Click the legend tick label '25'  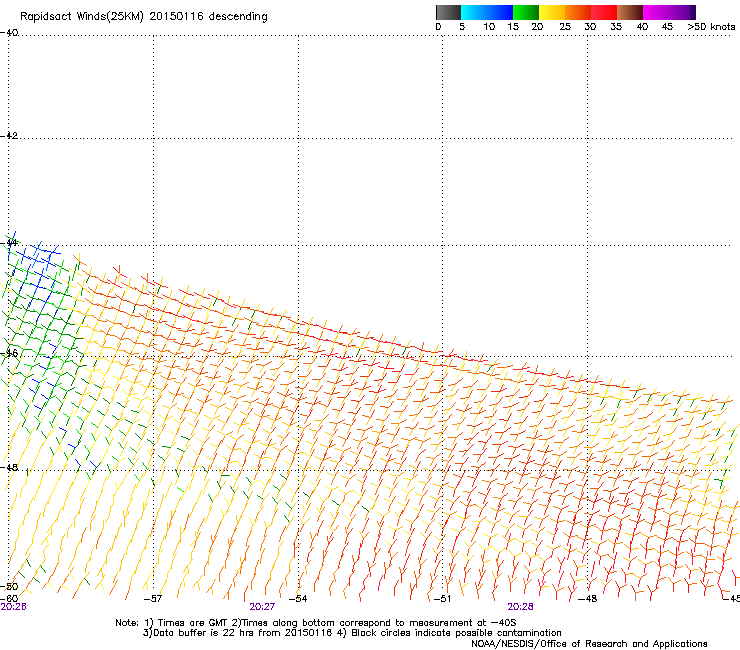(565, 27)
